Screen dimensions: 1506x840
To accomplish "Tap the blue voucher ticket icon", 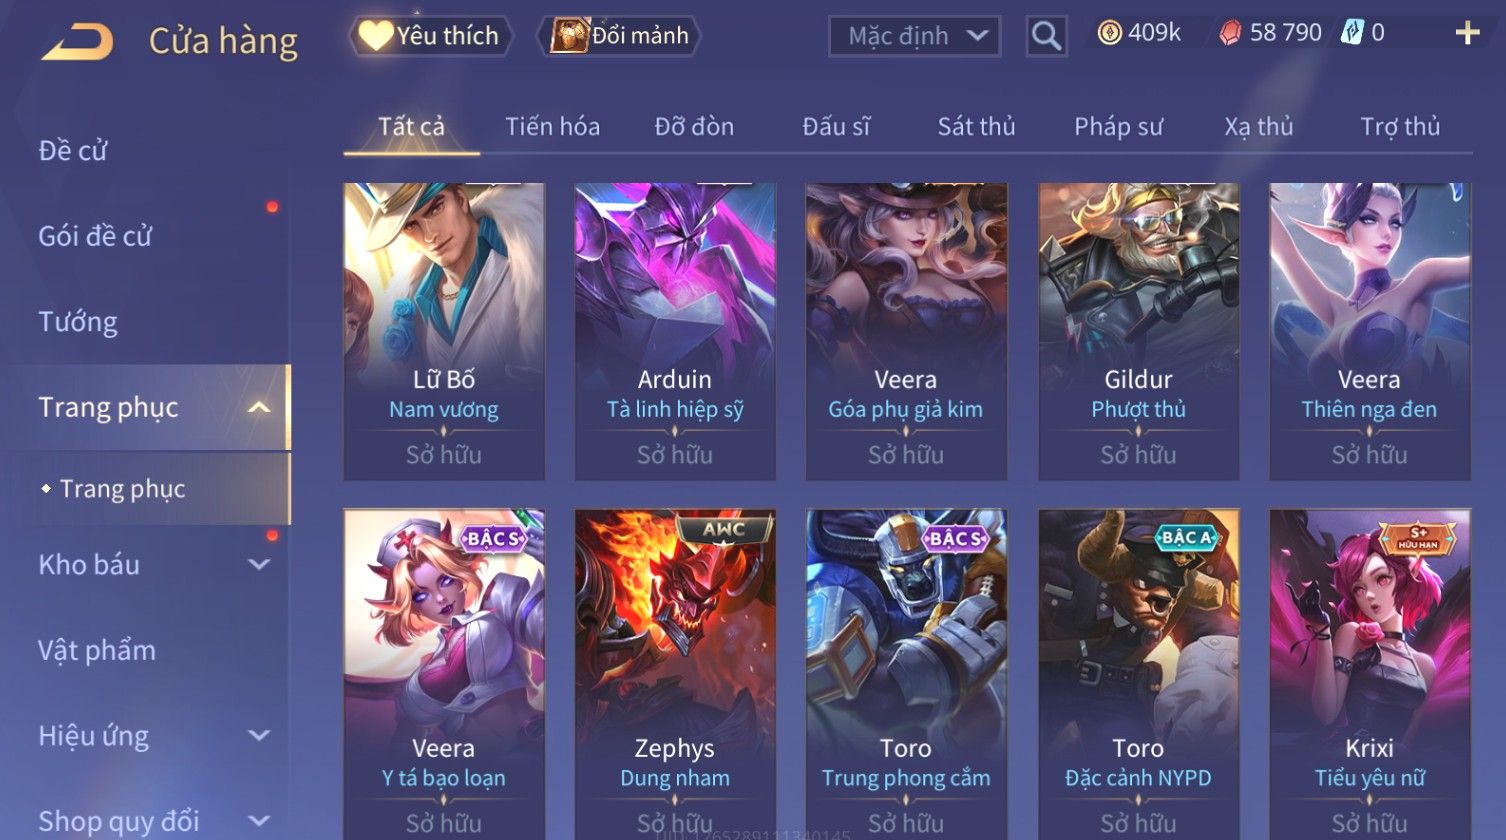I will 1352,33.
